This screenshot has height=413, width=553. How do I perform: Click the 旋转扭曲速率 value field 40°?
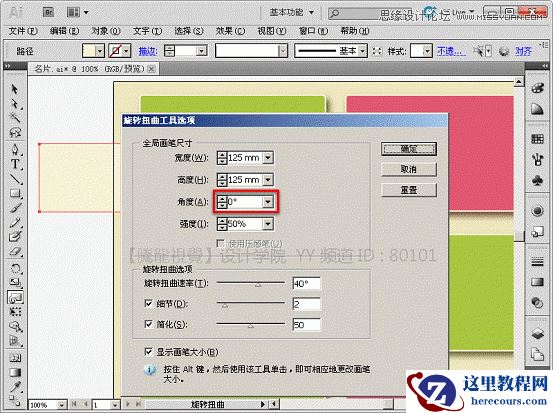tap(306, 284)
